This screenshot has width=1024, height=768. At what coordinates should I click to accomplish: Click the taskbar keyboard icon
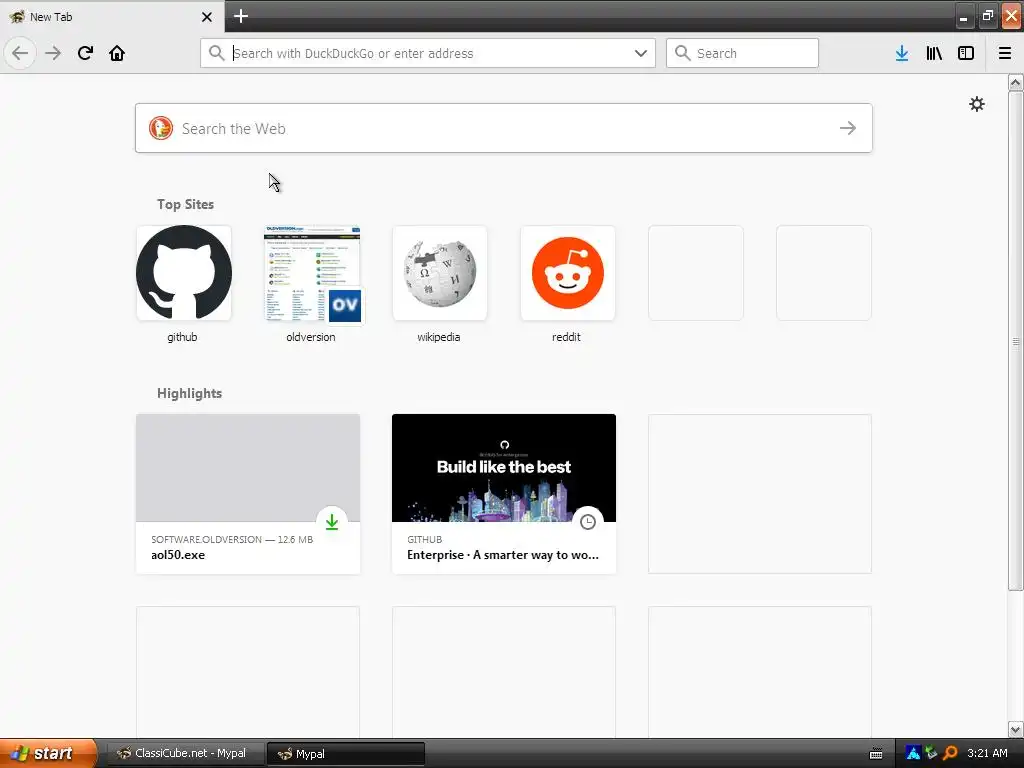coord(876,754)
